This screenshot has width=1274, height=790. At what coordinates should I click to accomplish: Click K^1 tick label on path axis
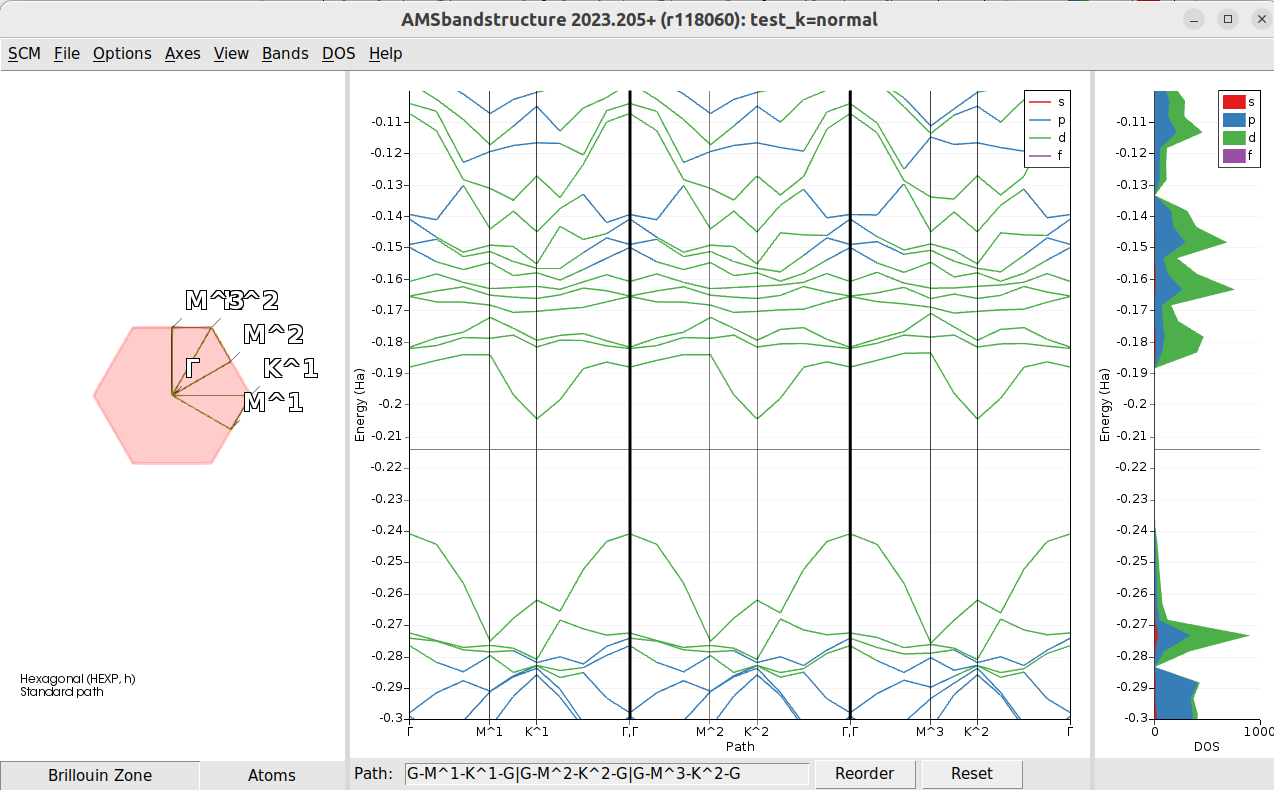click(x=537, y=732)
